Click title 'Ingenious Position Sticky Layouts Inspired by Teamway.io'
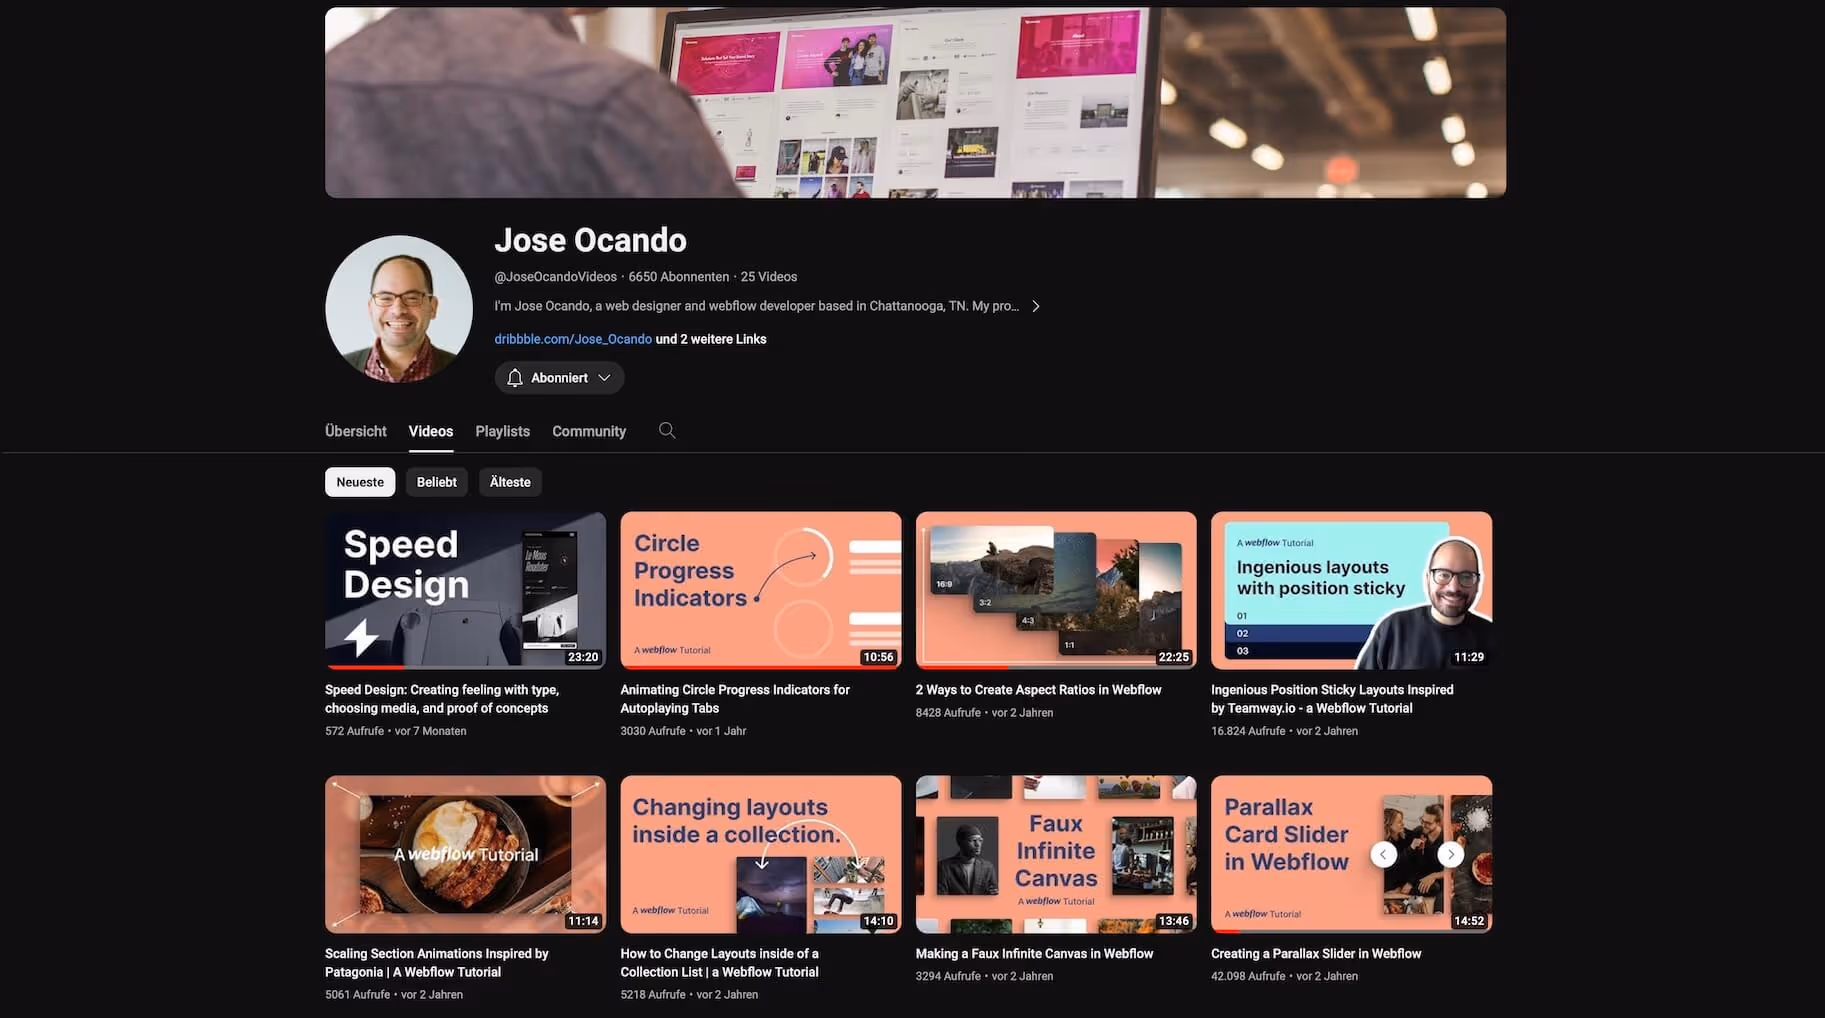Image resolution: width=1825 pixels, height=1018 pixels. [1332, 699]
